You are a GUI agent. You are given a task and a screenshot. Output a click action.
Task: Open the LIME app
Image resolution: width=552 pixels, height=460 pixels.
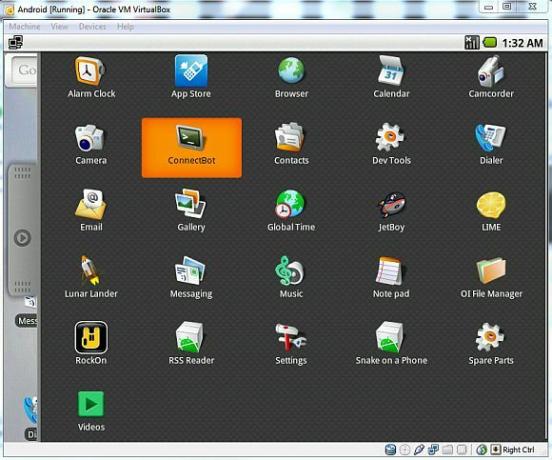[x=491, y=211]
